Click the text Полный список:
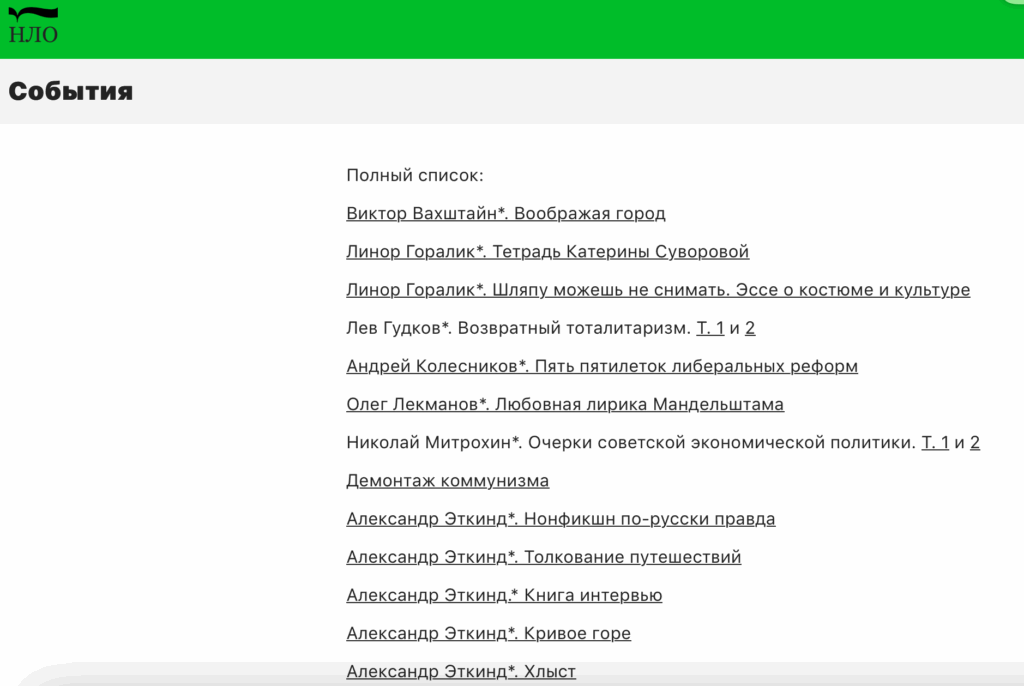 (x=415, y=175)
